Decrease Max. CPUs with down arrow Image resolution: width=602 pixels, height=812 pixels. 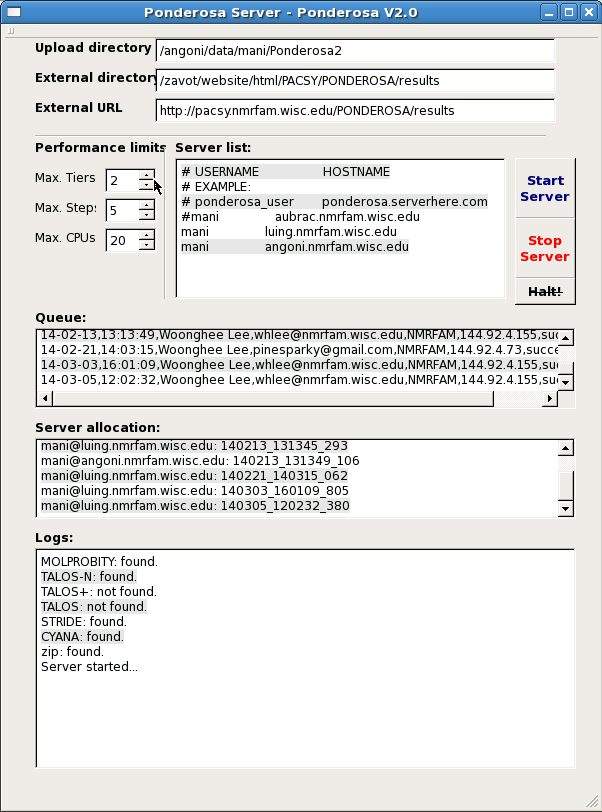click(x=147, y=245)
